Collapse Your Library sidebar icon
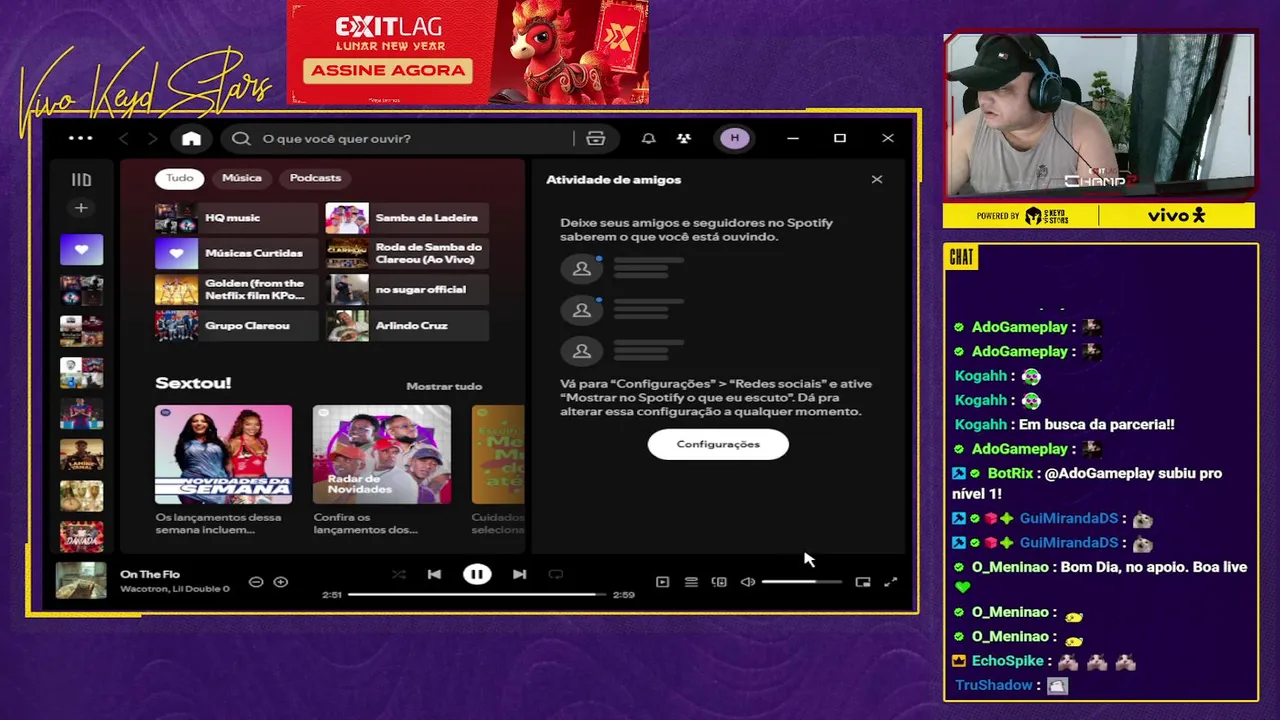Screen dimensions: 1280x720 click(x=81, y=180)
